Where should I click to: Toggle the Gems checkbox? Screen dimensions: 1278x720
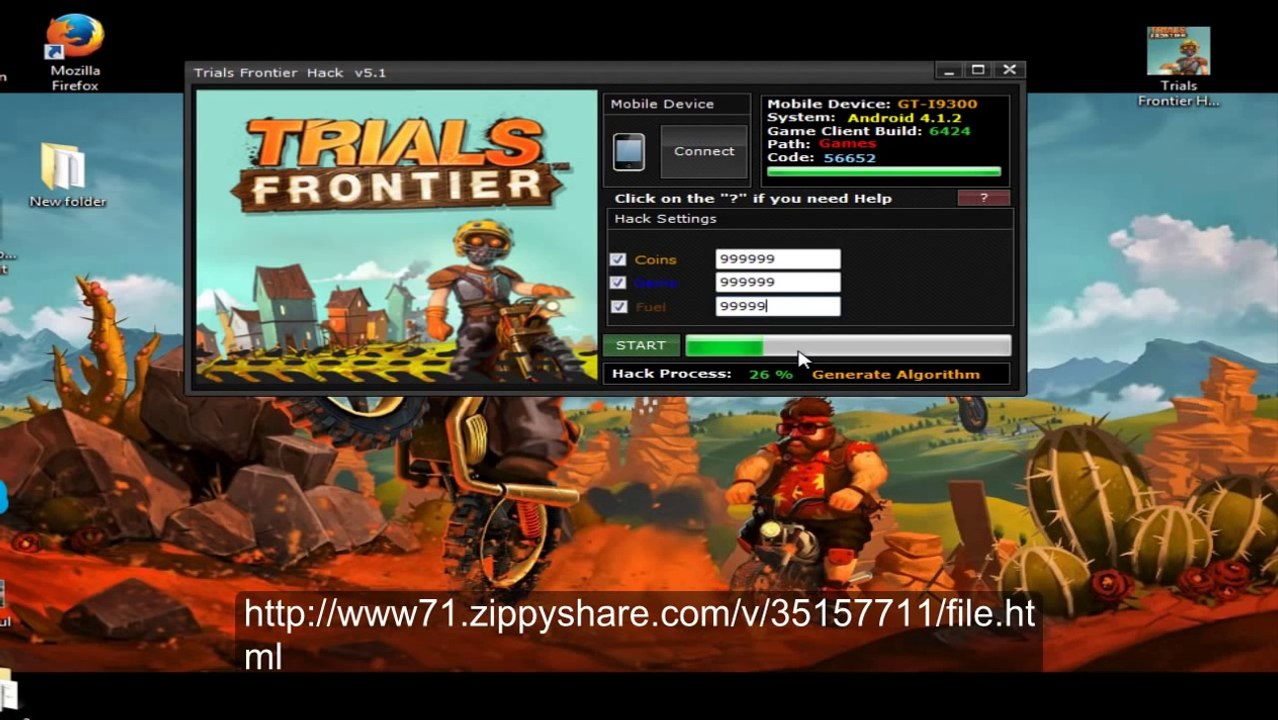point(618,283)
